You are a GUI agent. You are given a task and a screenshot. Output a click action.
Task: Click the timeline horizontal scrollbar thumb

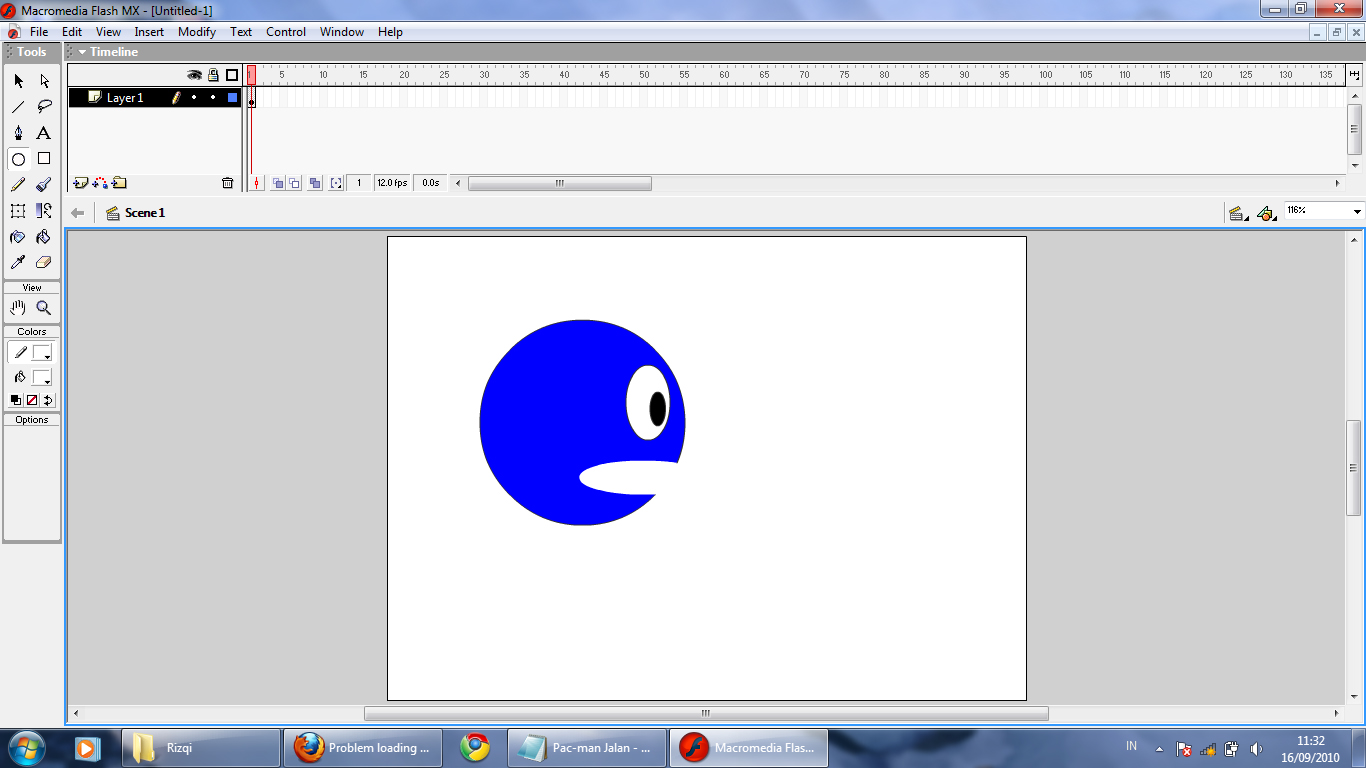(x=560, y=183)
